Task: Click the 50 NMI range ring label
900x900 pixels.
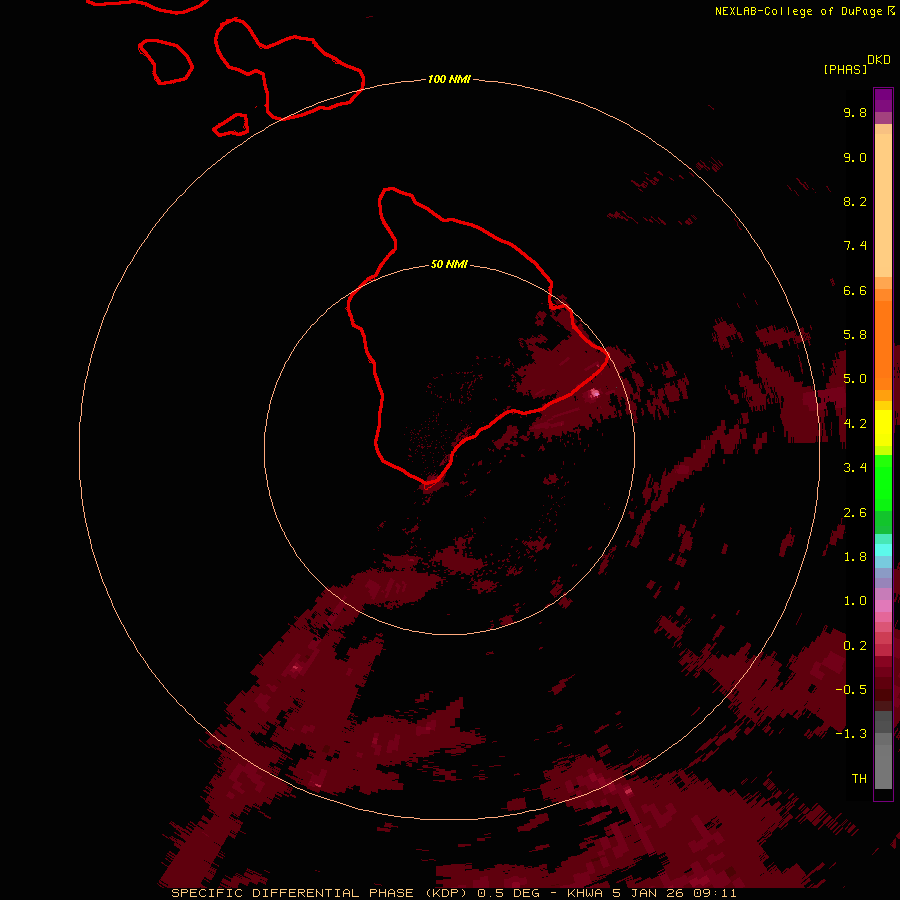Action: point(449,264)
